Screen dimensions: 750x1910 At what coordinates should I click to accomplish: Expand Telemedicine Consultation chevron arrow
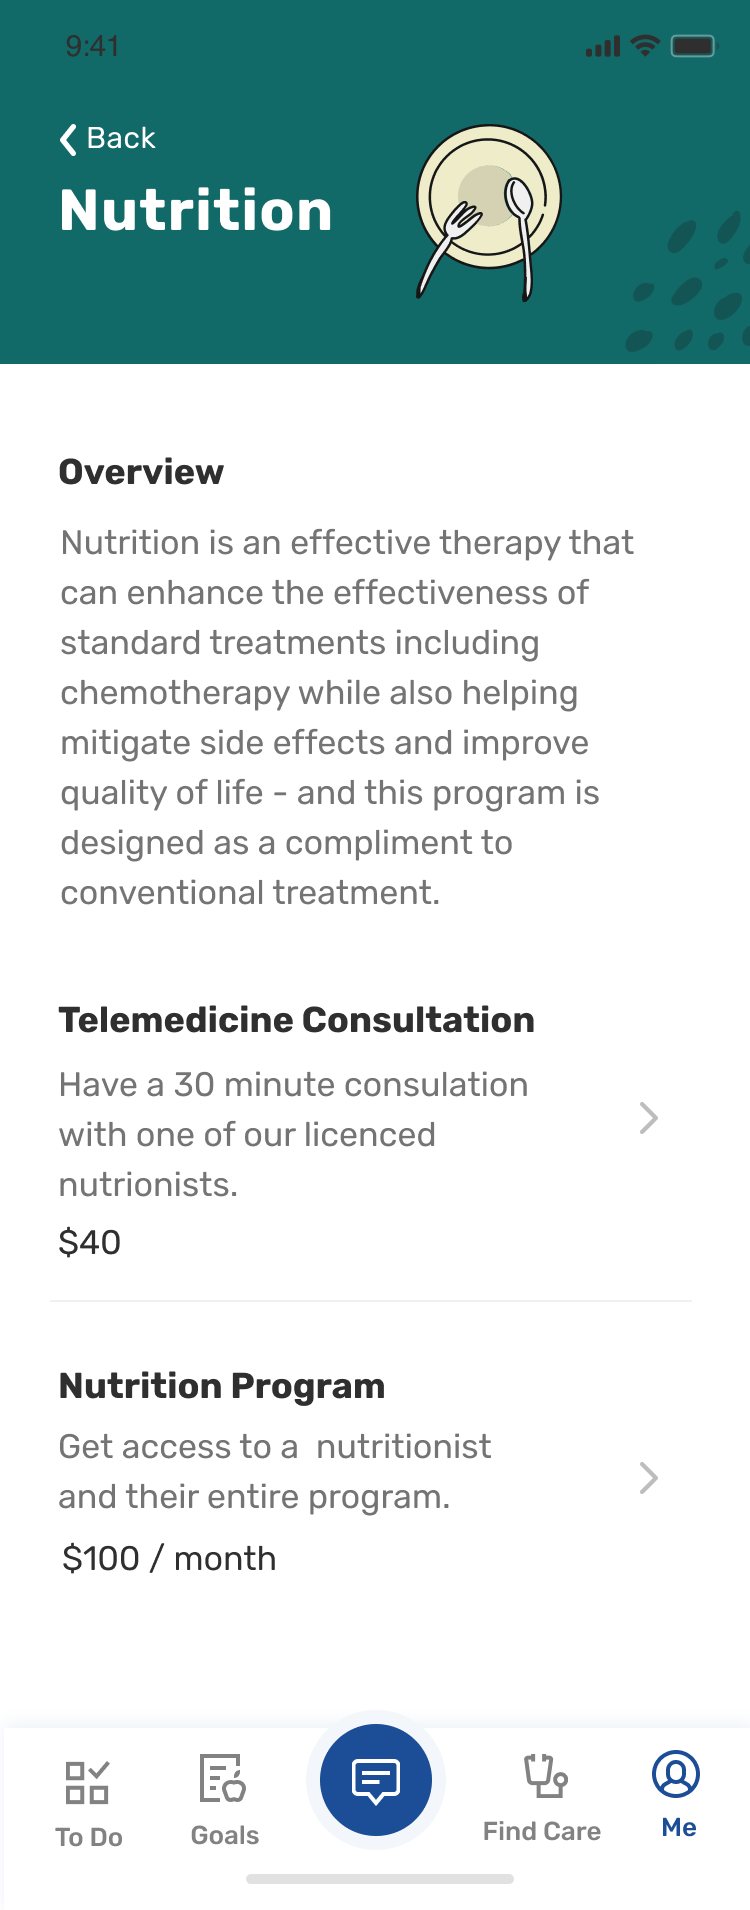click(649, 1118)
